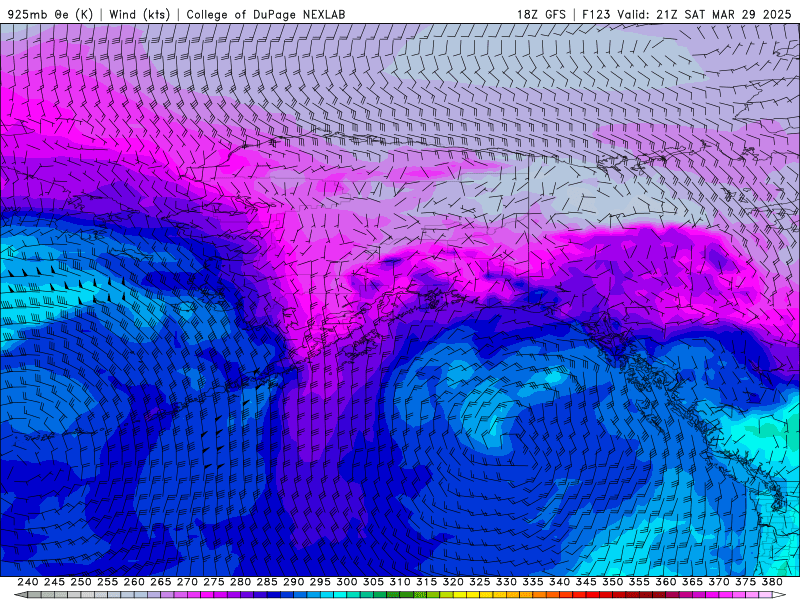800x600 pixels.
Task: Click the 290 legend value
Action: 293,582
